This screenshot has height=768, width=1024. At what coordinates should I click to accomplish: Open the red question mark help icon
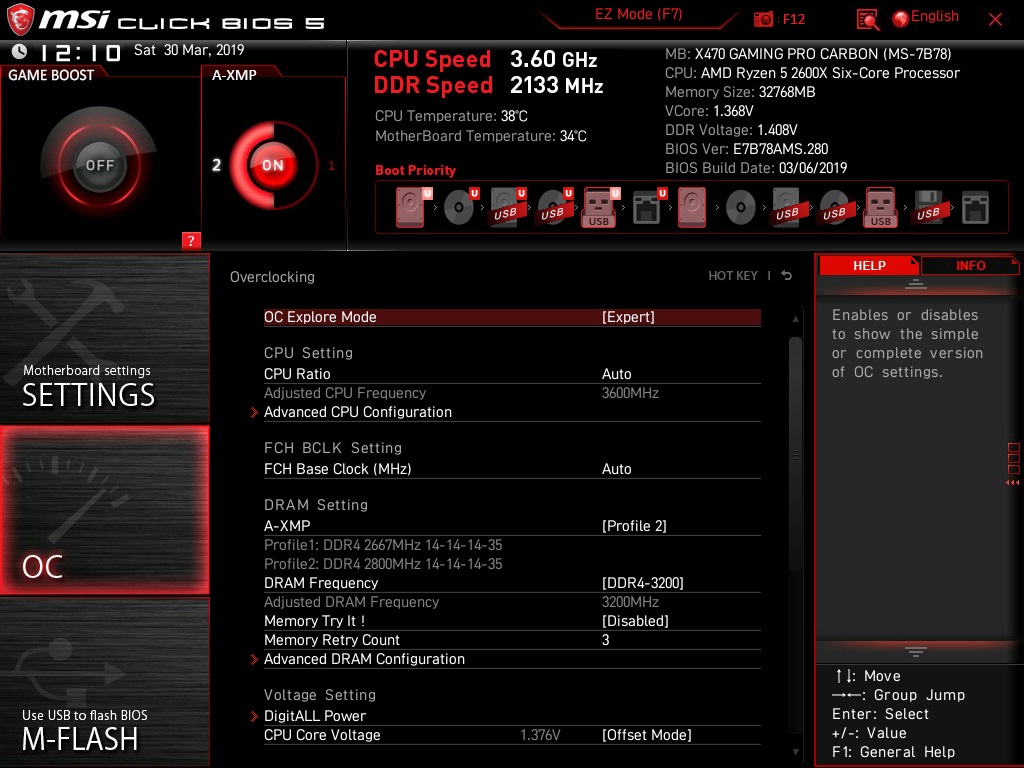pos(191,240)
